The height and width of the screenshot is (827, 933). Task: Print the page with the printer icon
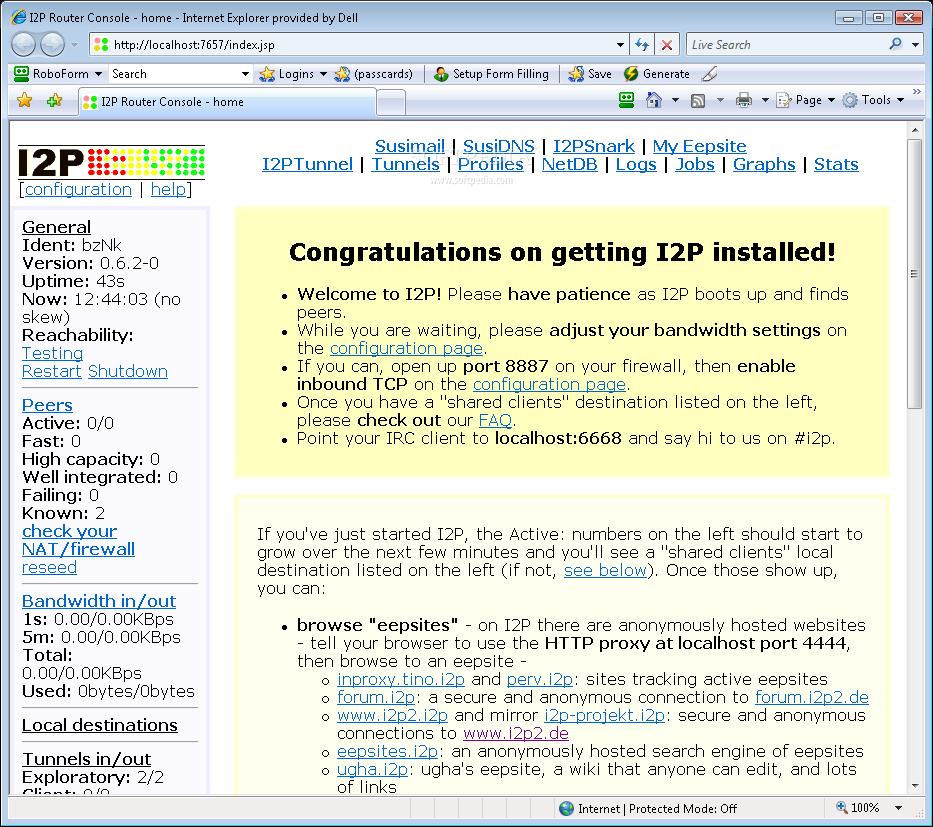coord(744,100)
